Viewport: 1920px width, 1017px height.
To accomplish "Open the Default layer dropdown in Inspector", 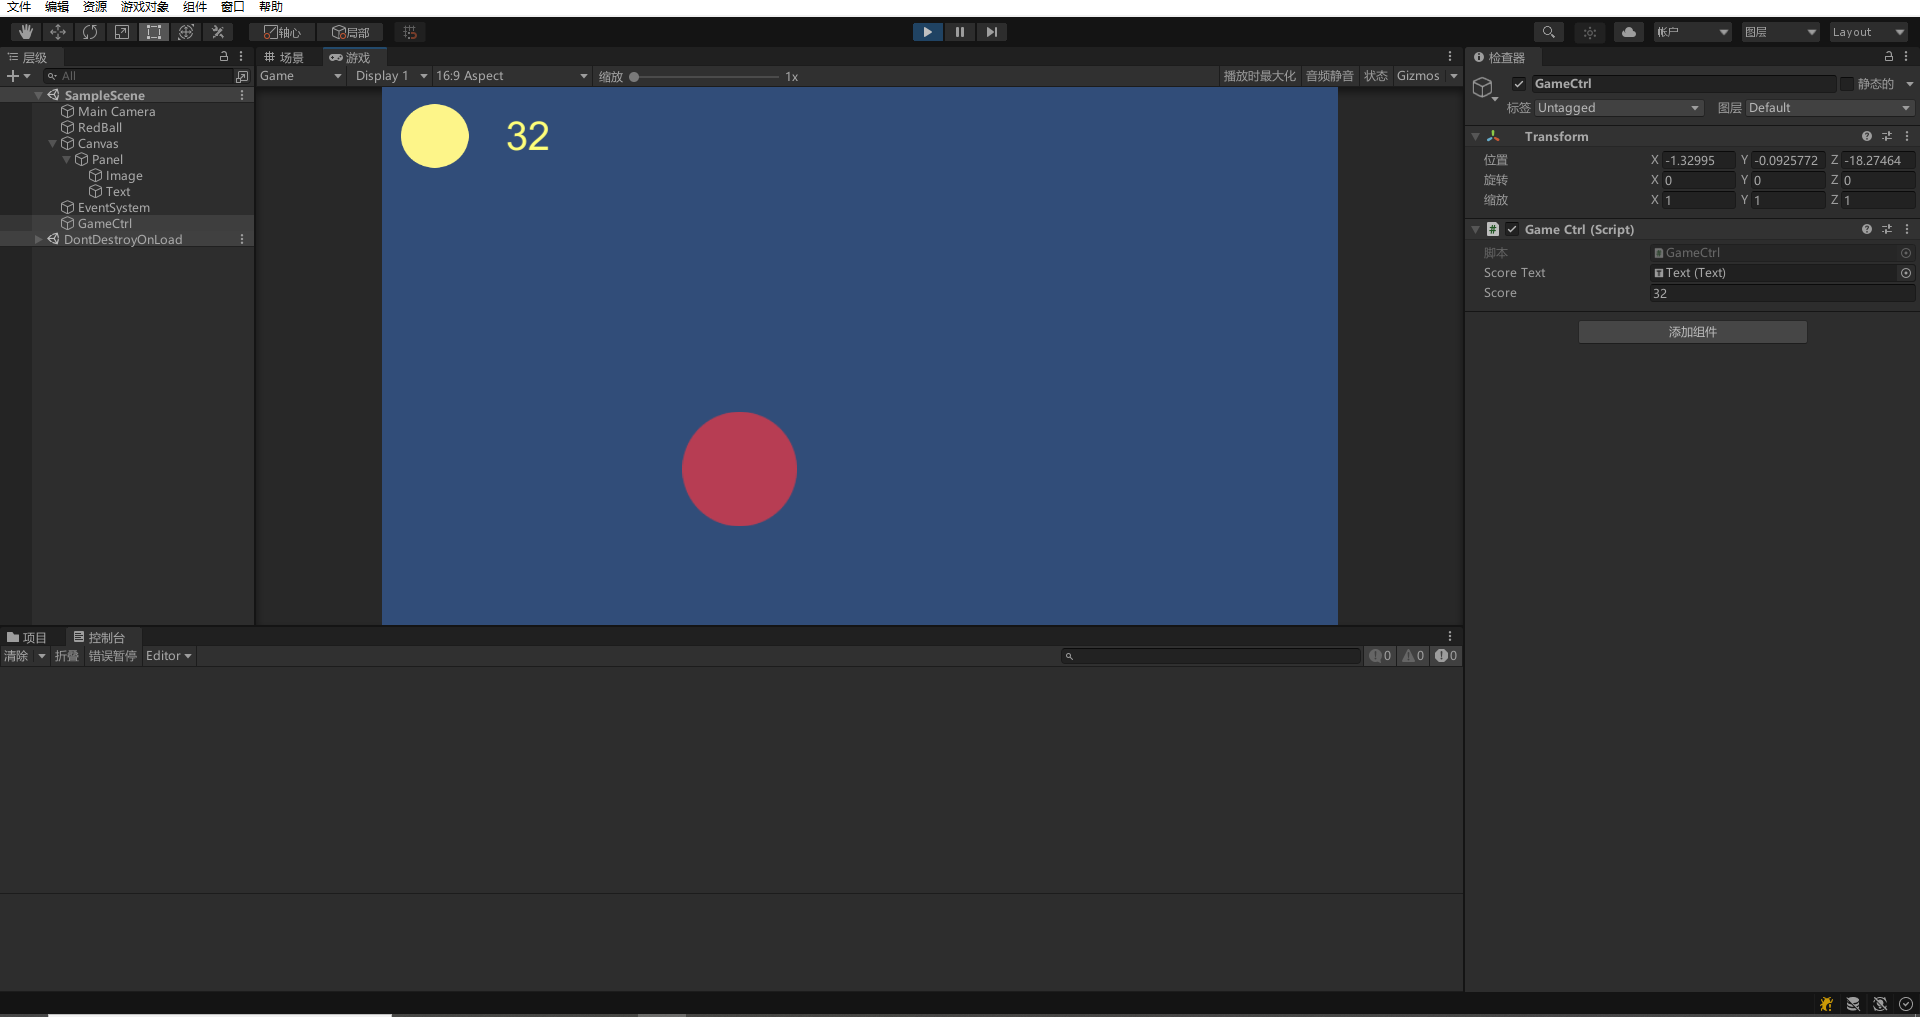I will pos(1829,108).
